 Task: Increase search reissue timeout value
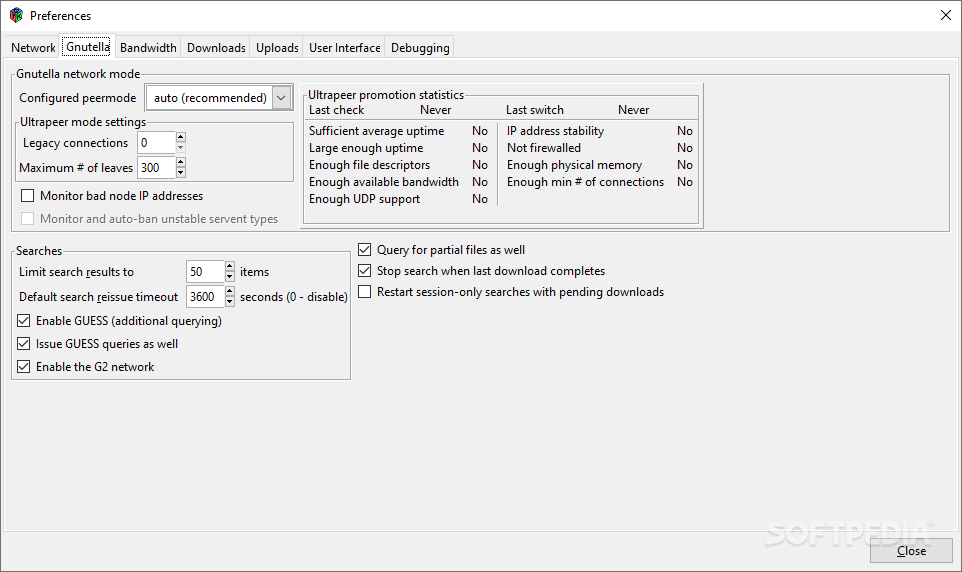pyautogui.click(x=229, y=291)
